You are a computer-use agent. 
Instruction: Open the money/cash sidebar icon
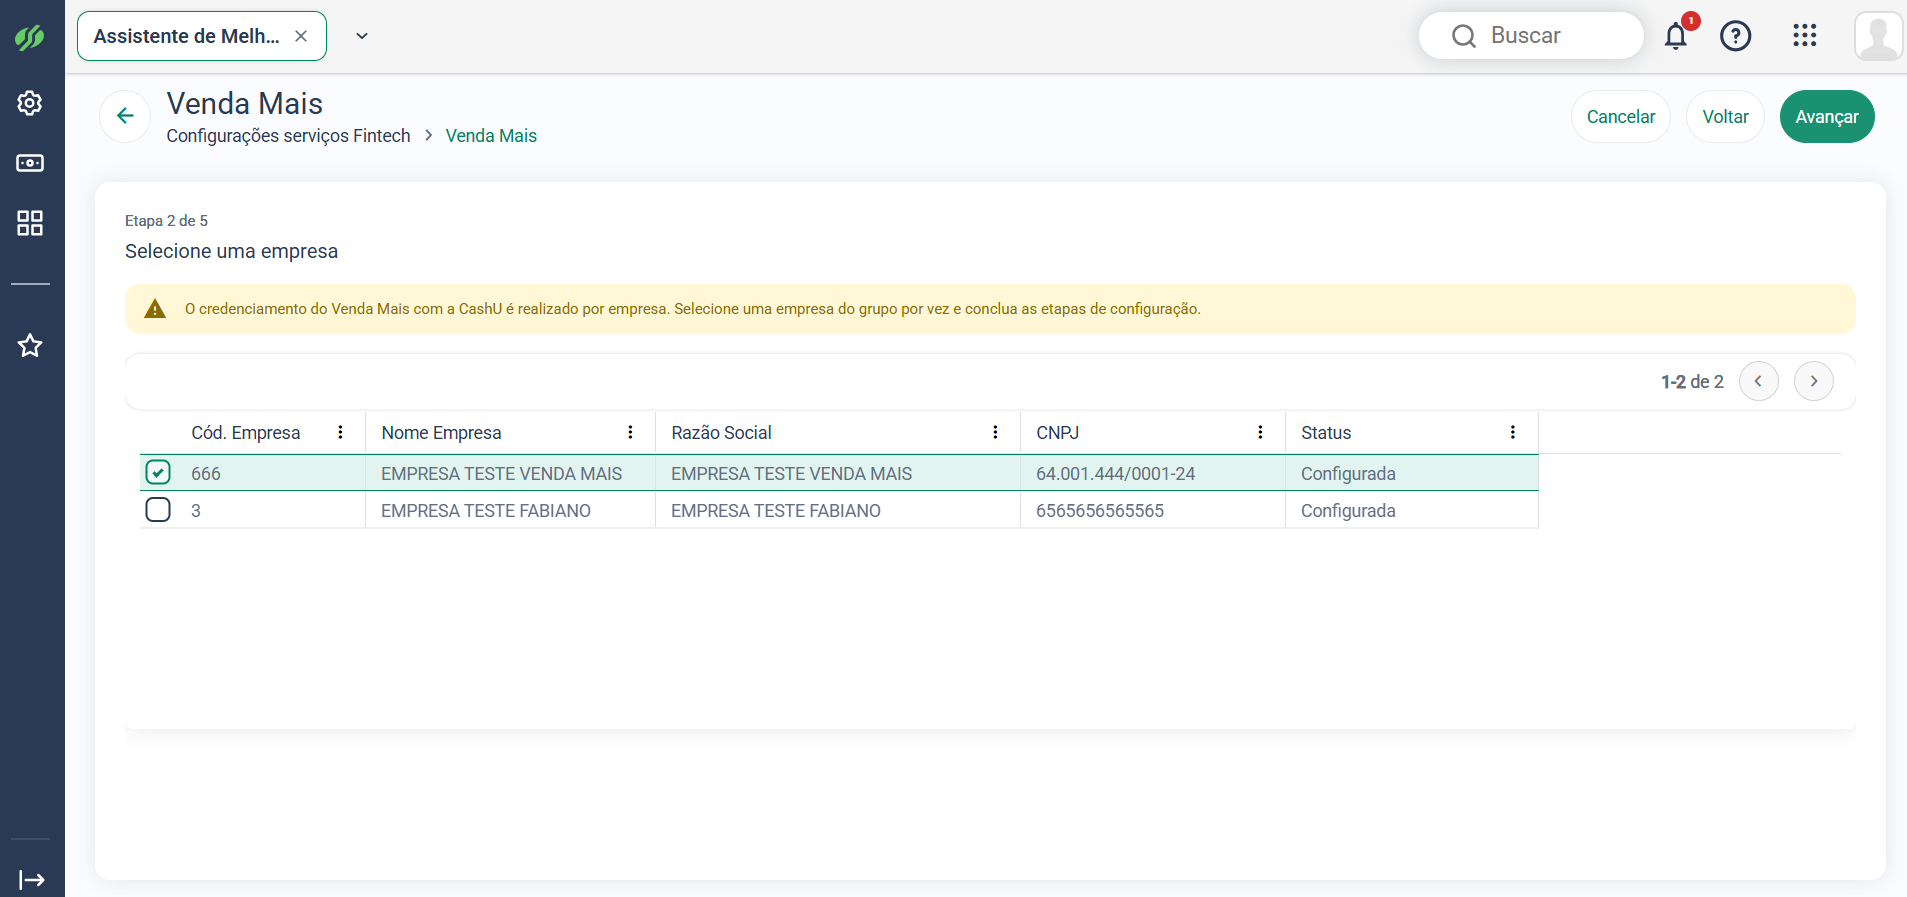(x=30, y=163)
